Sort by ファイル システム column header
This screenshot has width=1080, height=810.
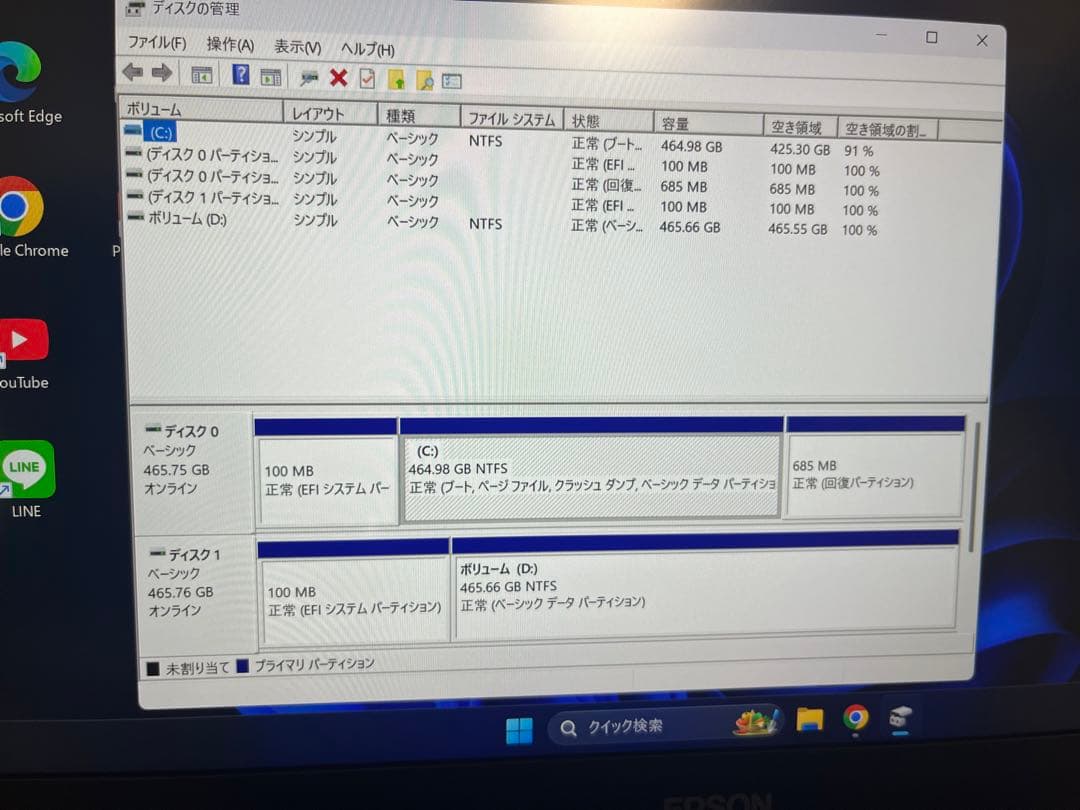tap(512, 118)
